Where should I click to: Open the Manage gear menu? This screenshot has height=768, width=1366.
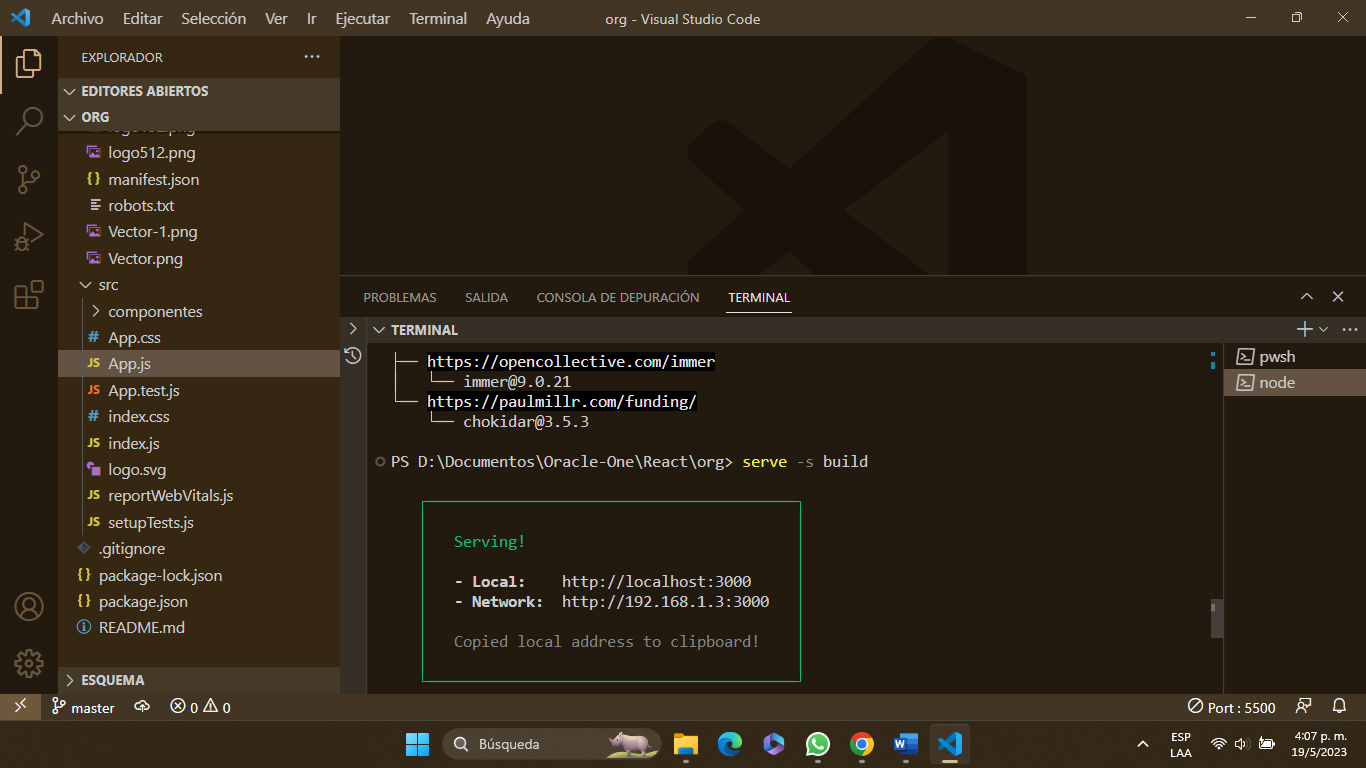[29, 663]
